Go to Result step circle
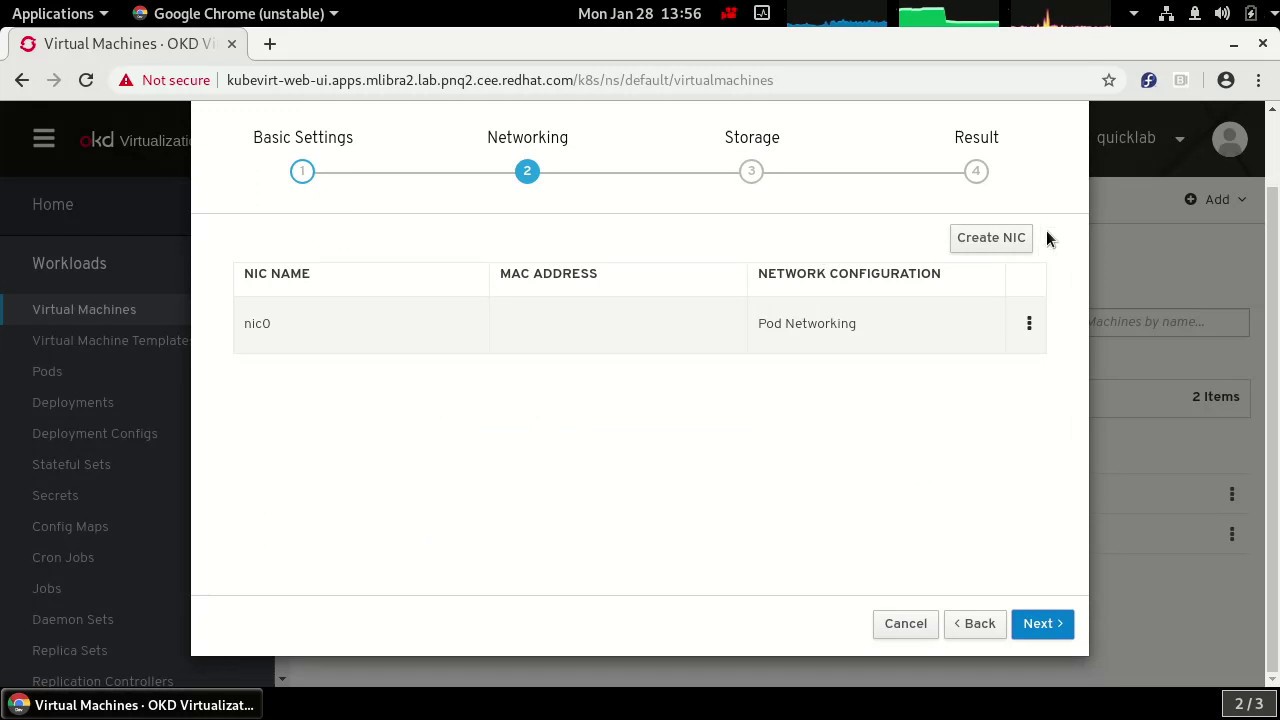Viewport: 1280px width, 720px height. (976, 171)
